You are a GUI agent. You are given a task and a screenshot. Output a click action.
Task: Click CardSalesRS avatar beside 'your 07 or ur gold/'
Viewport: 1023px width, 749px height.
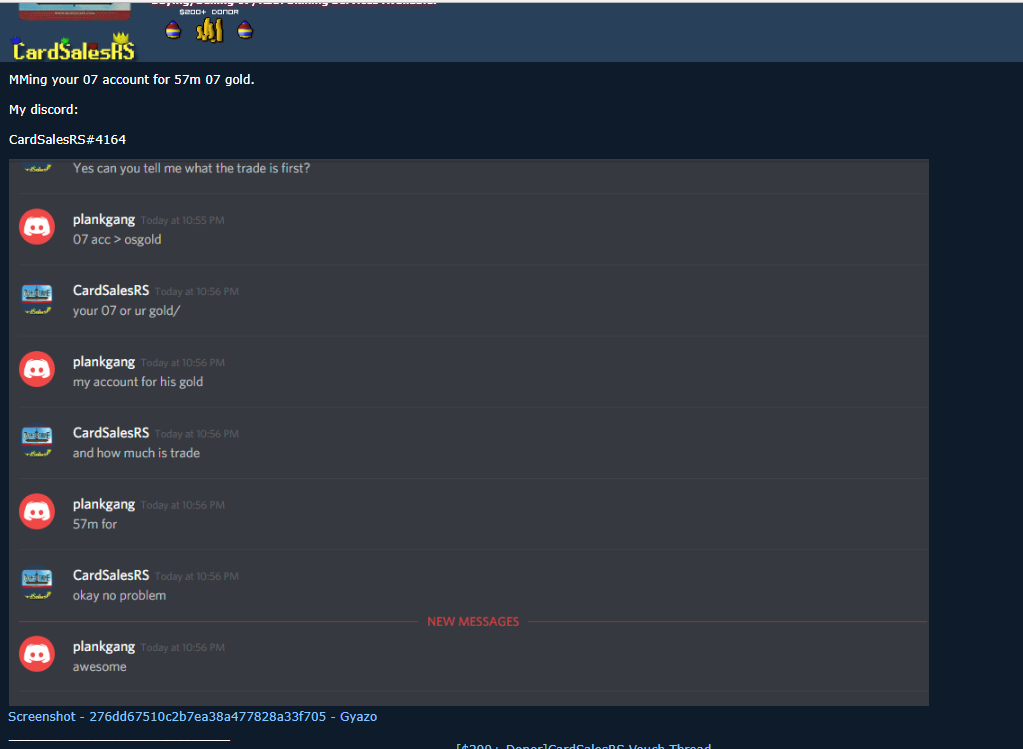[37, 298]
